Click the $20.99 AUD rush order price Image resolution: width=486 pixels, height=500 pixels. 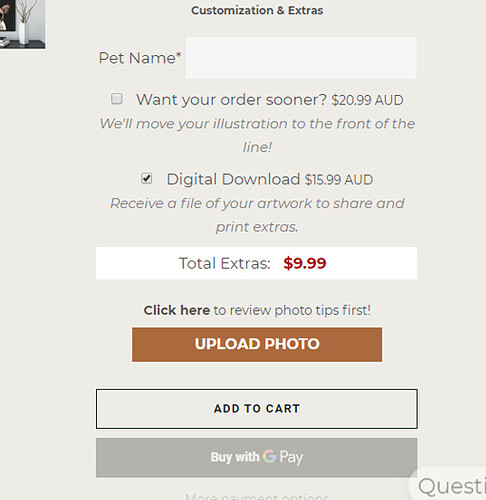[x=367, y=100]
